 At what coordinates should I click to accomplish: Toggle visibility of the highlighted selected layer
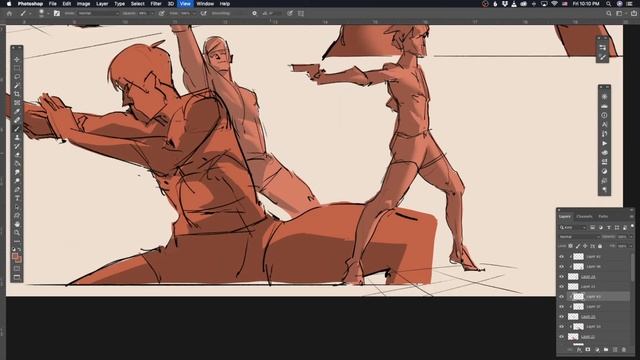click(x=562, y=297)
